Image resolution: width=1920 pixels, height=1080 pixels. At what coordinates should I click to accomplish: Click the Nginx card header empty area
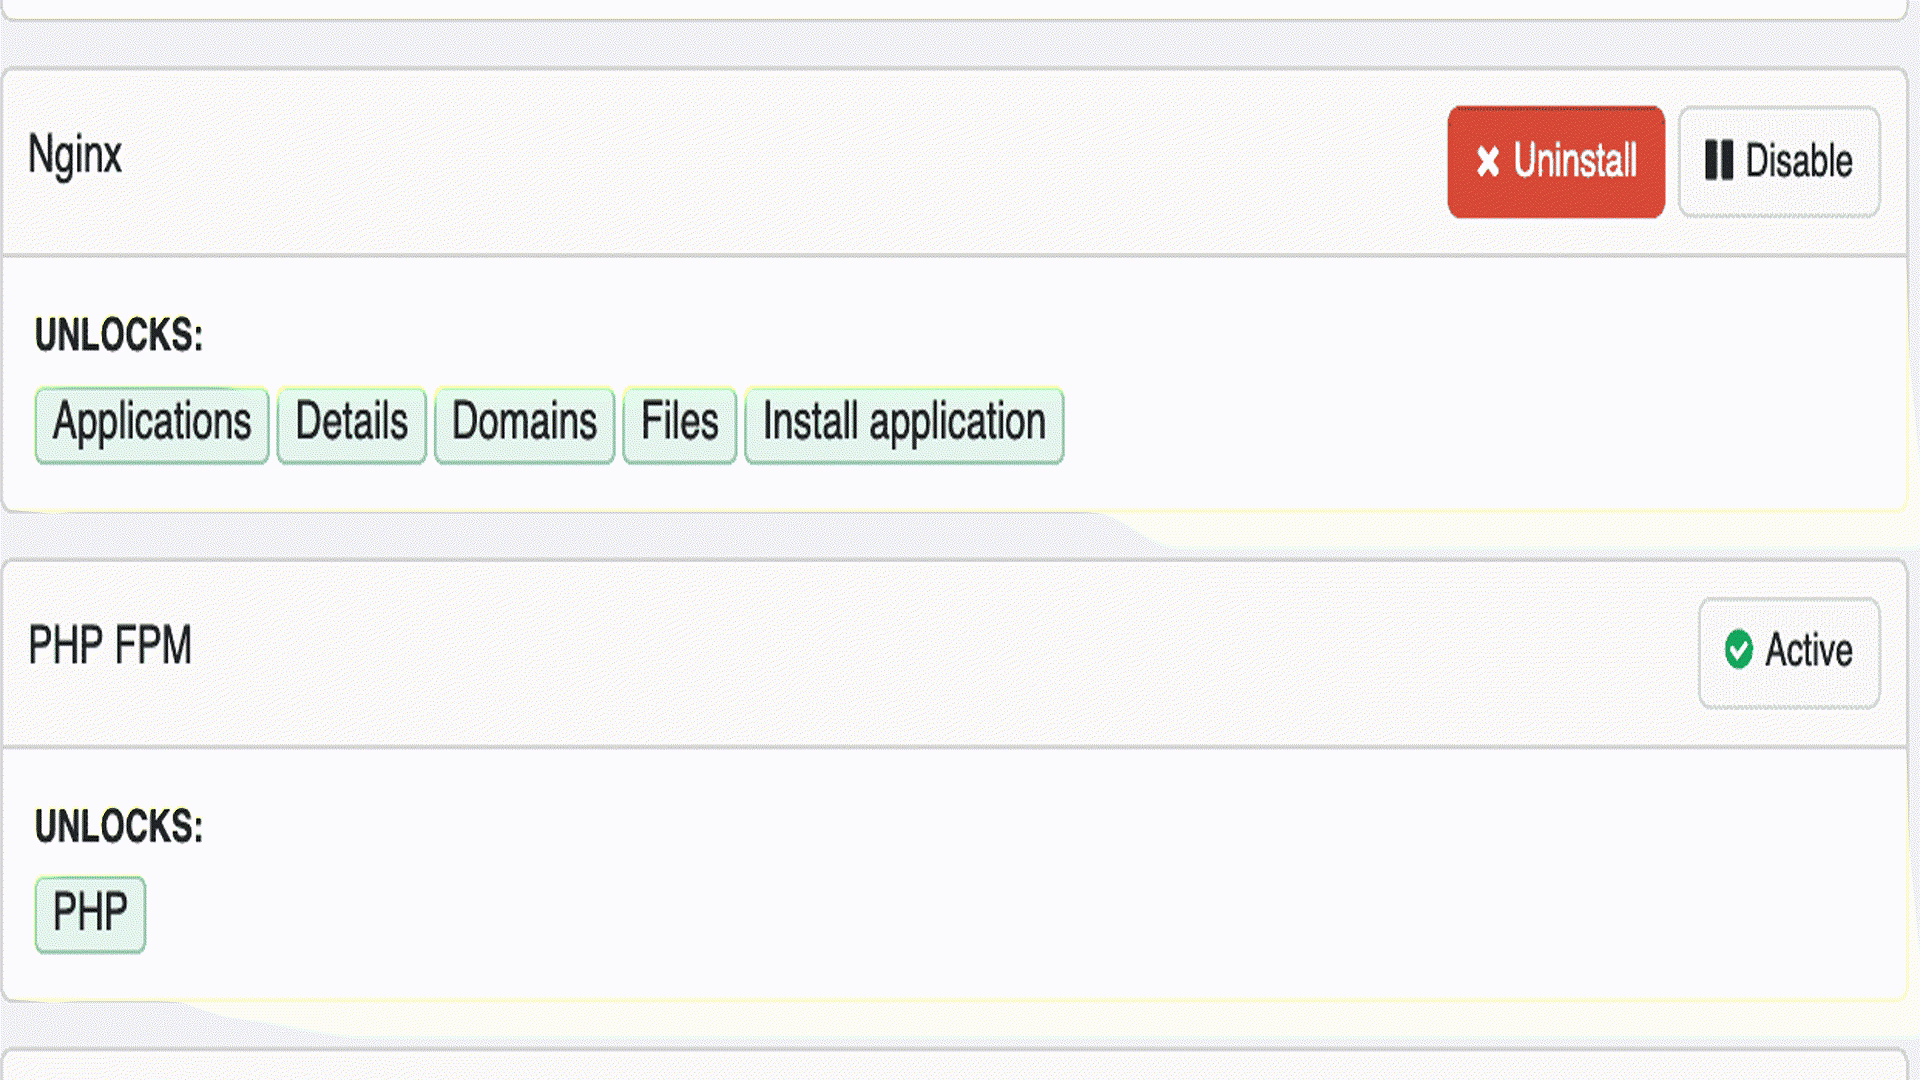point(780,160)
